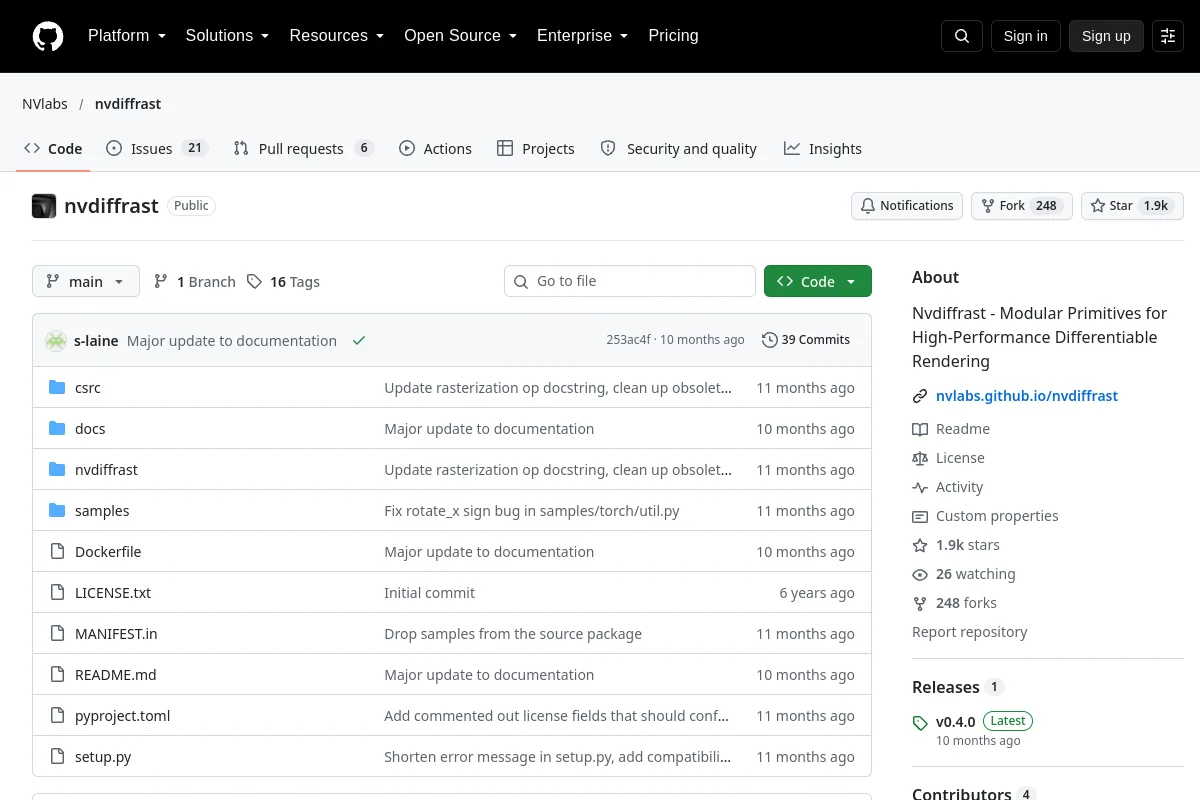Open the Actions tab
Image resolution: width=1200 pixels, height=800 pixels.
(435, 148)
